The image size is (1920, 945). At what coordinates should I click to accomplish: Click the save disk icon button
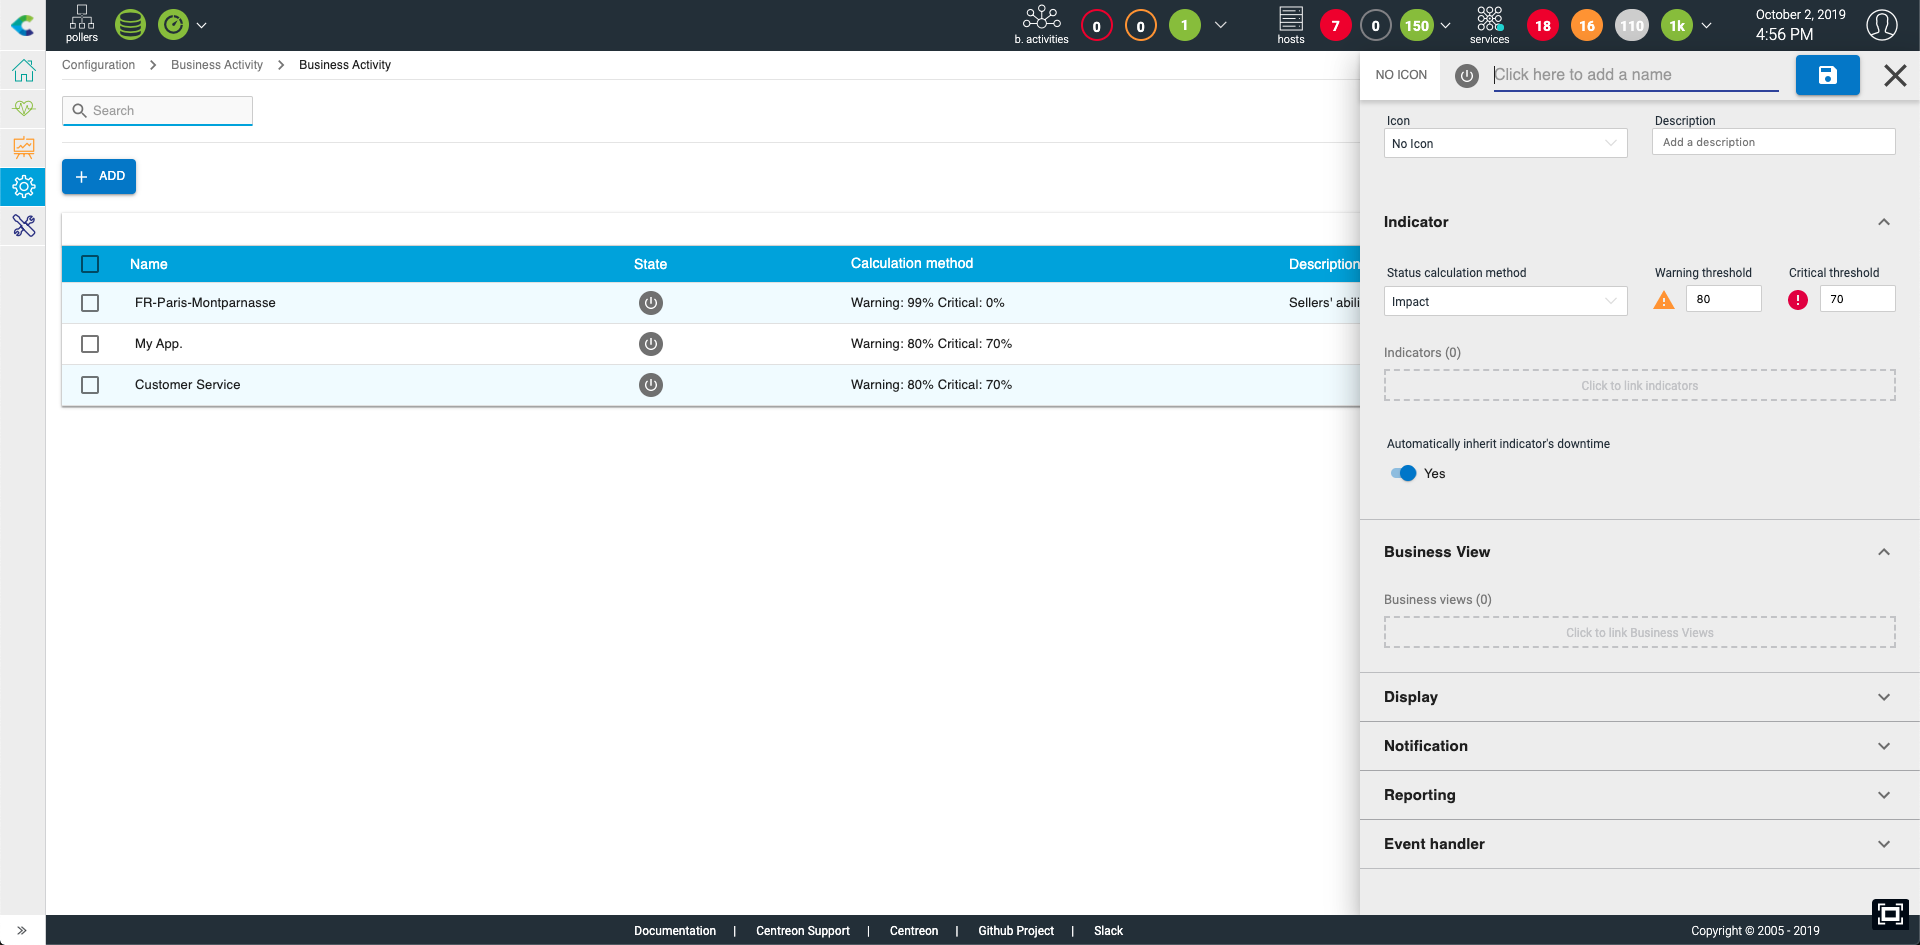point(1827,75)
